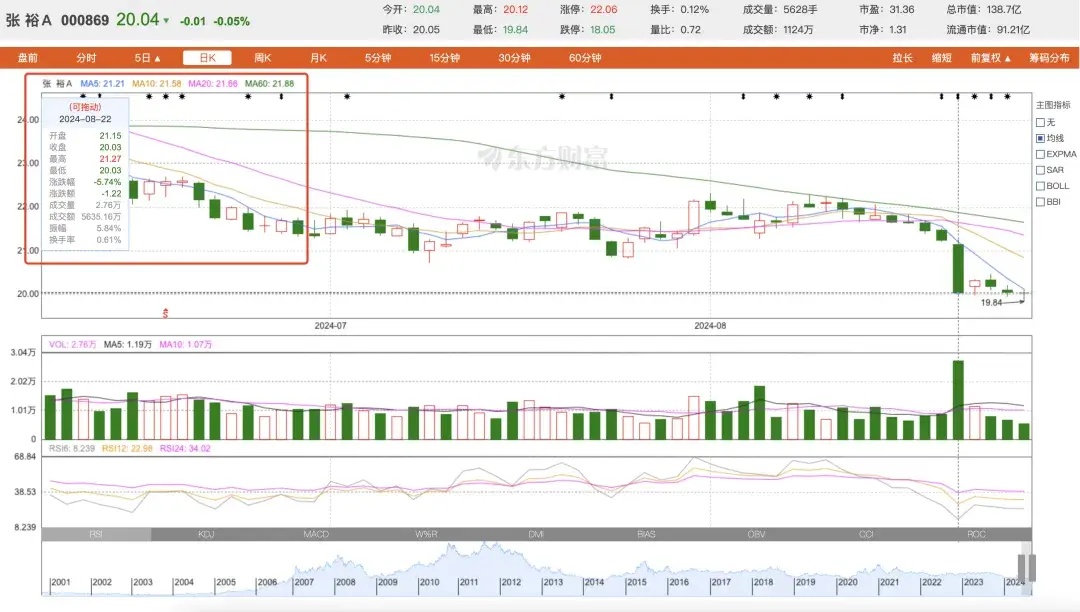Switch to the 60分钟 chart tab
The height and width of the screenshot is (612, 1080).
(585, 58)
